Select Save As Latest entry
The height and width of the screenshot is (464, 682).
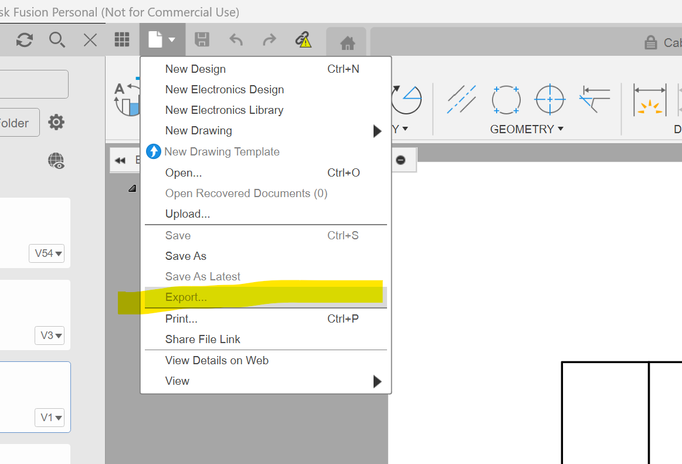(266, 277)
